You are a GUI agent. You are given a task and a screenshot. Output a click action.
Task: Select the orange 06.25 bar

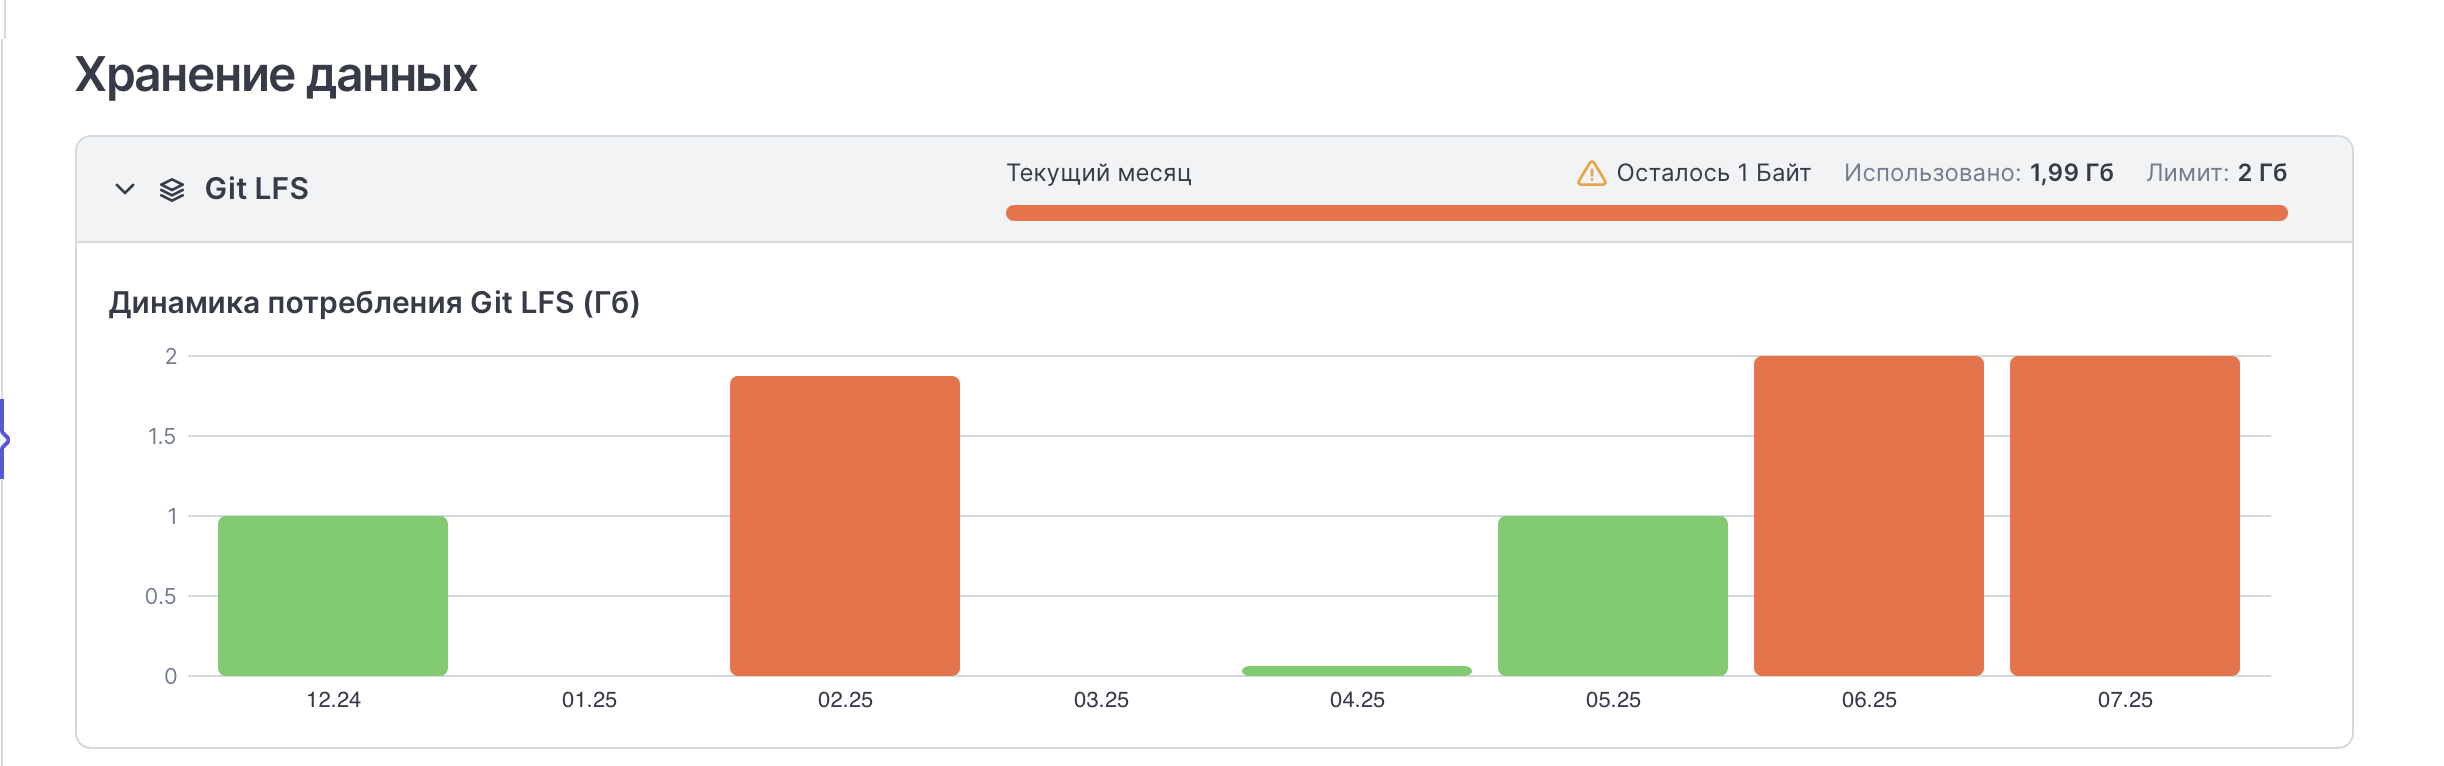coord(1869,516)
